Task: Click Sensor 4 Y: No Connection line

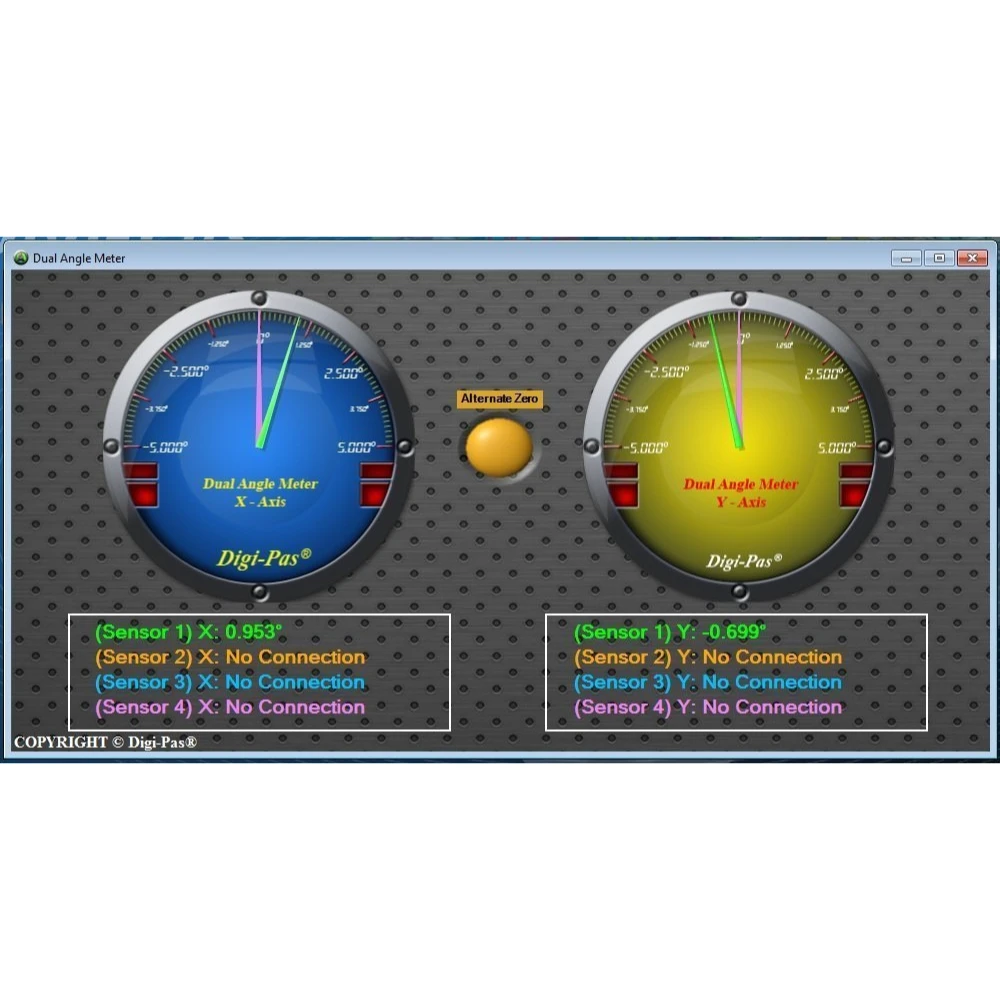Action: [708, 707]
